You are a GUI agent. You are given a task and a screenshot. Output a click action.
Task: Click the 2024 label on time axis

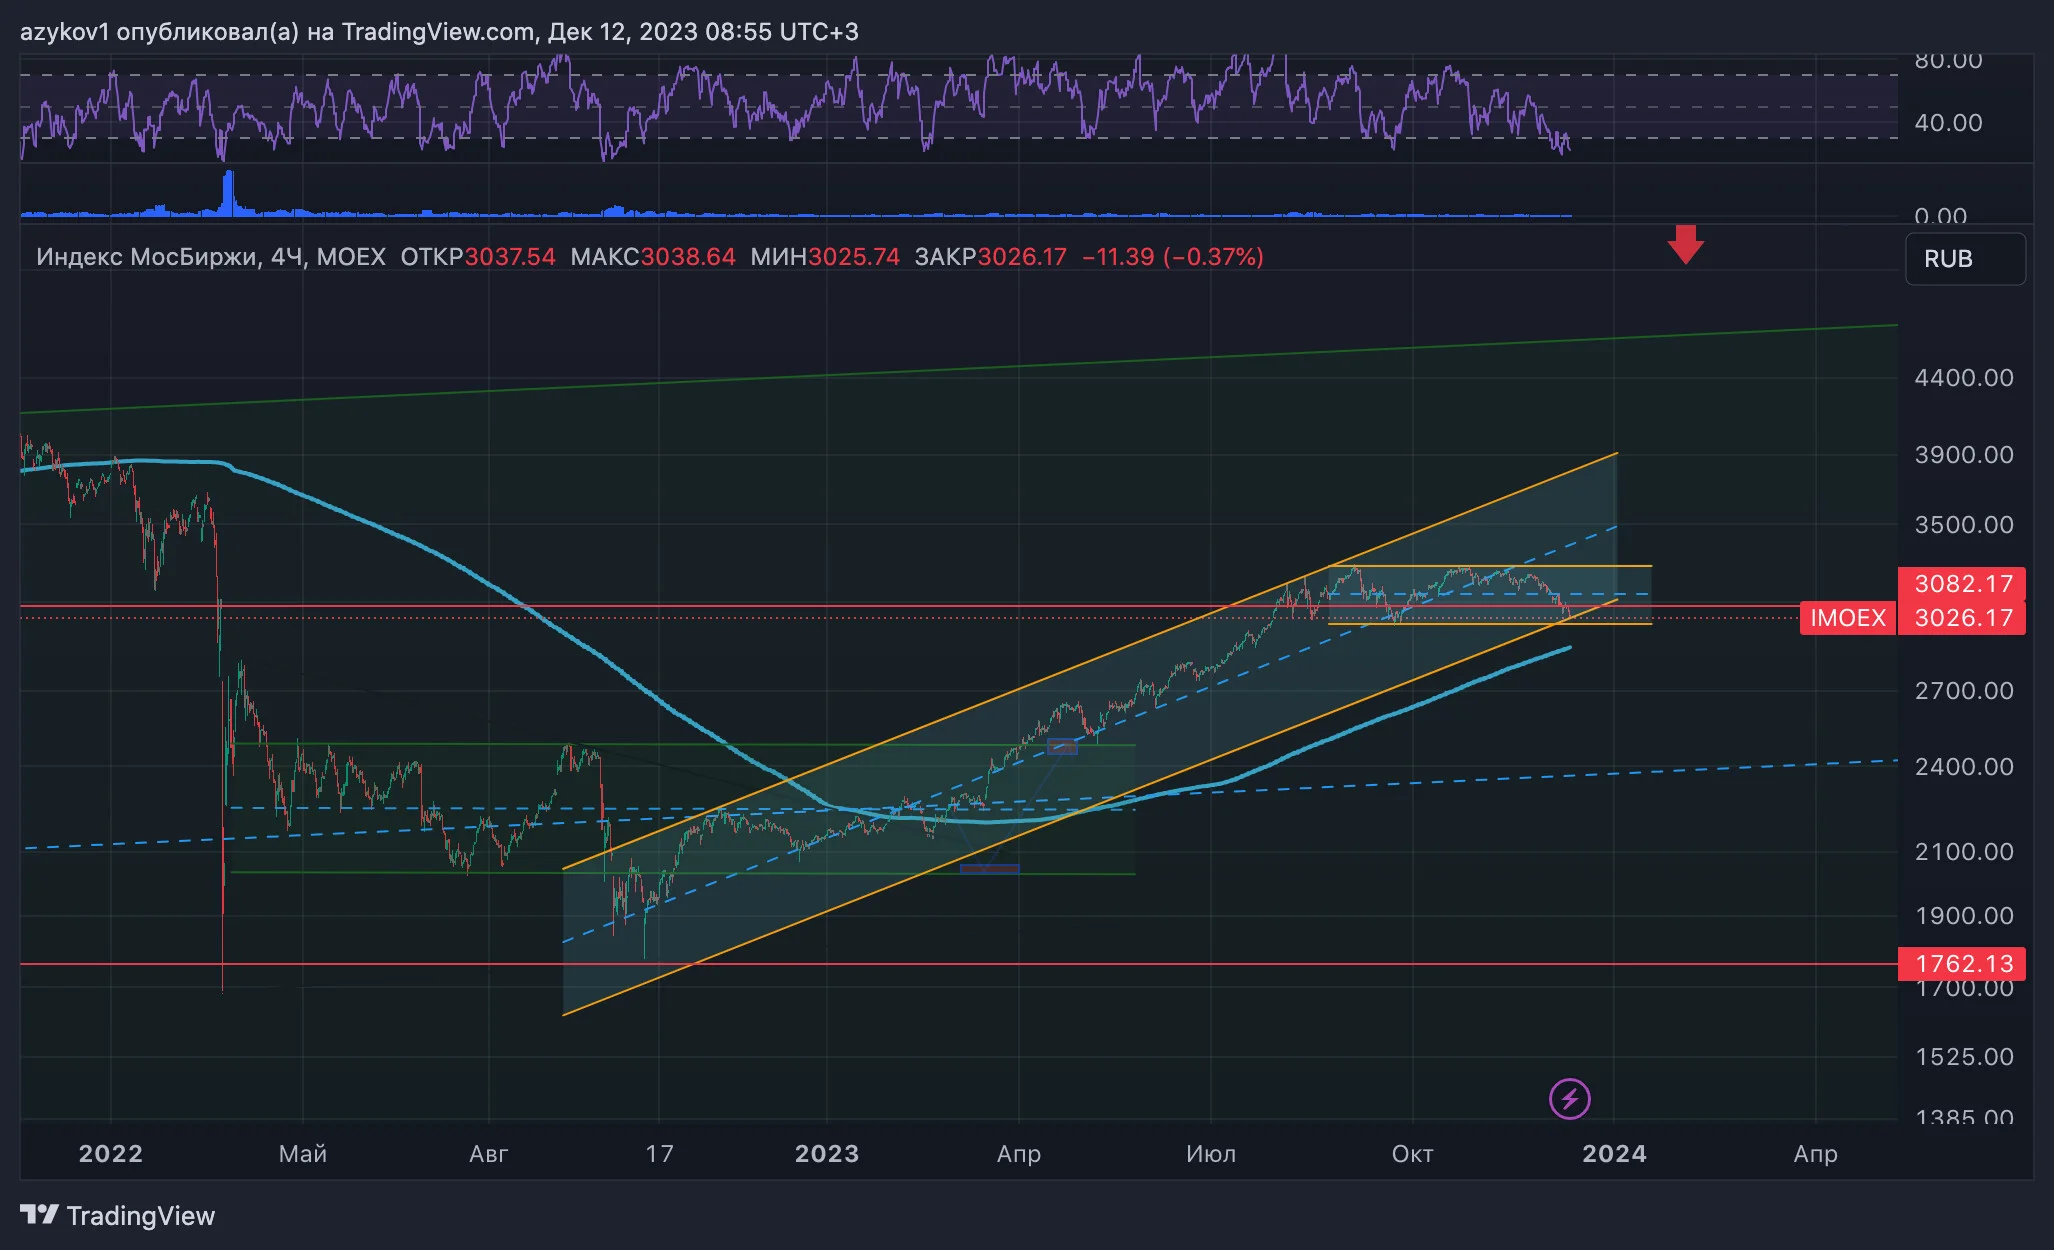[x=1614, y=1154]
